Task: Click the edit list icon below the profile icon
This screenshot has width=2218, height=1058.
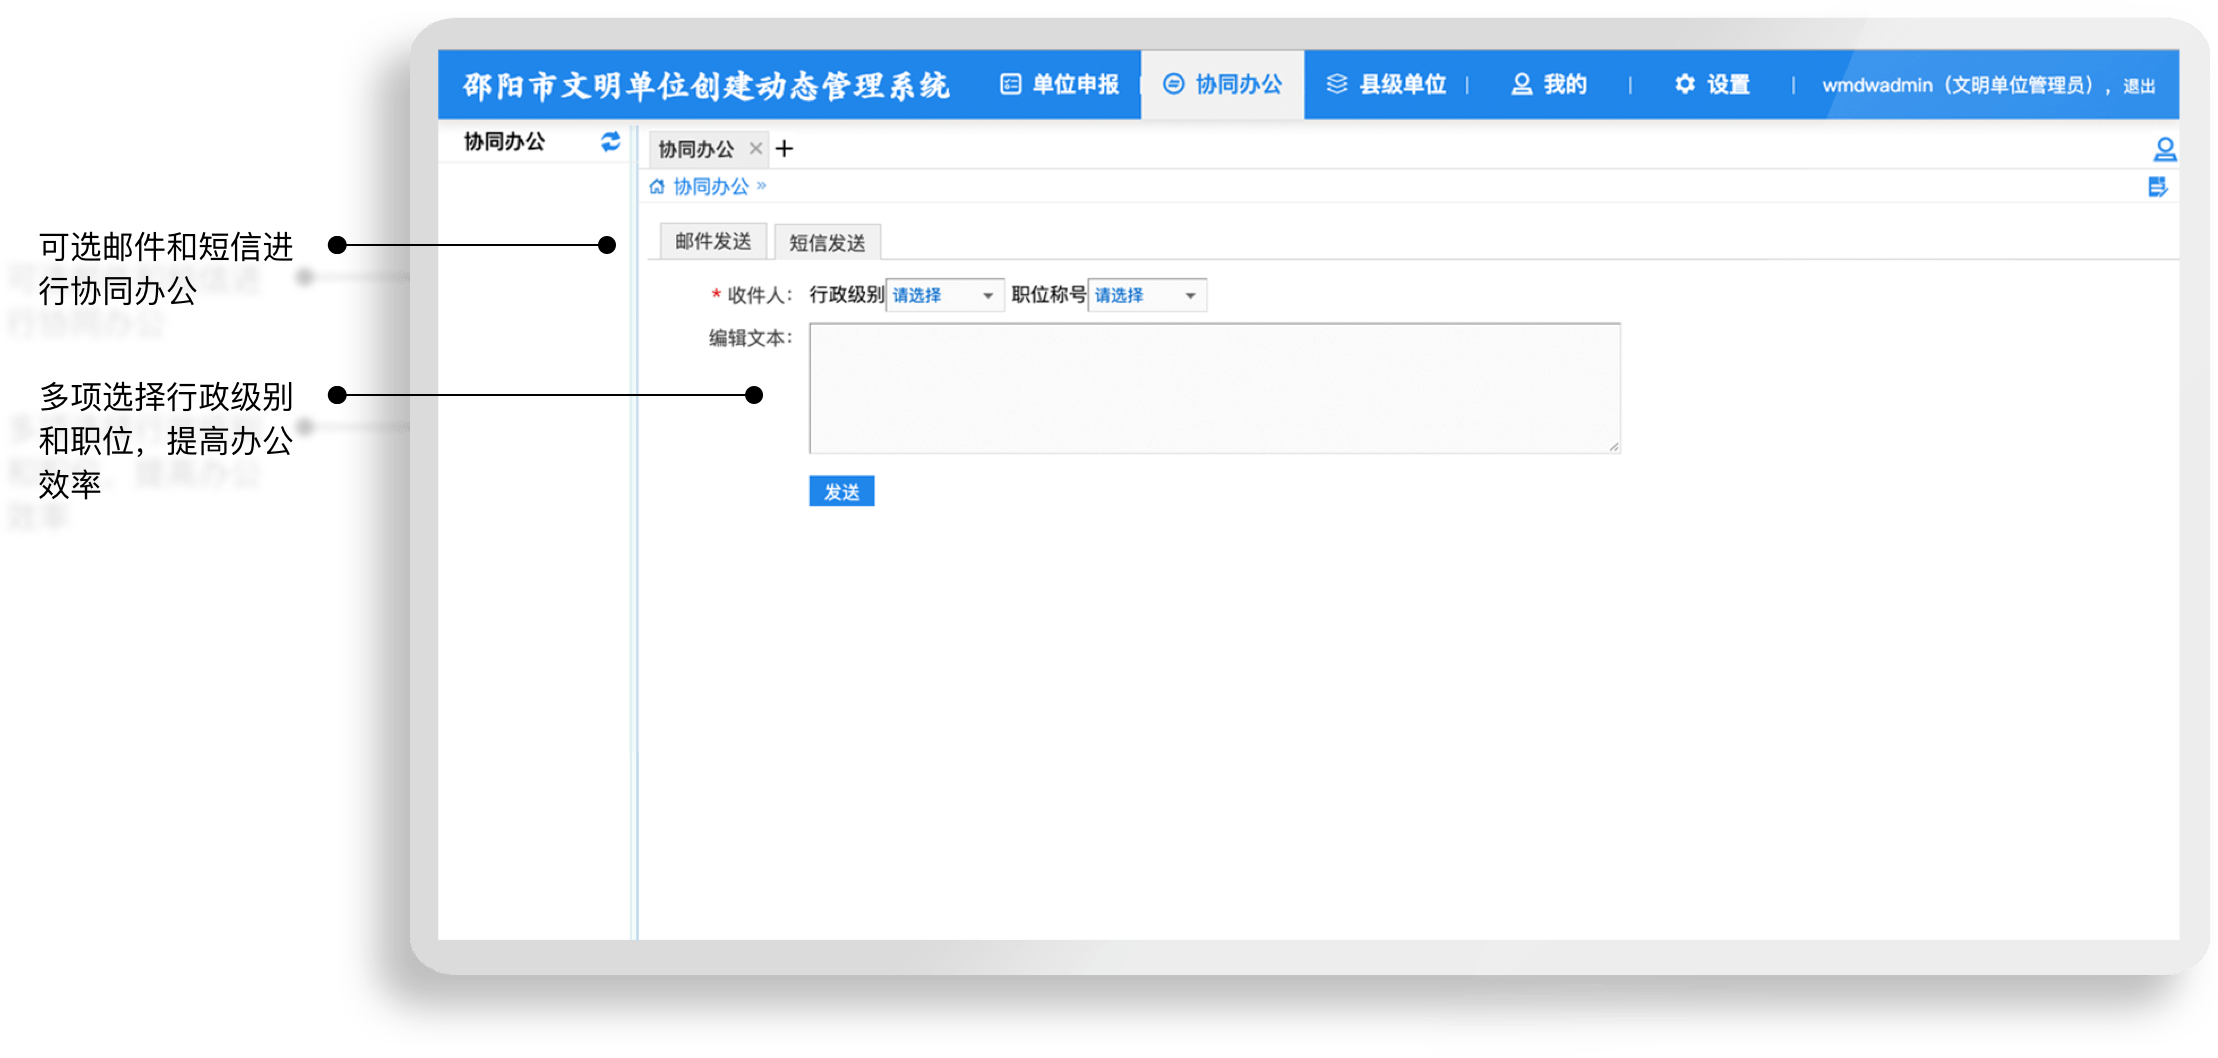Action: [2158, 188]
